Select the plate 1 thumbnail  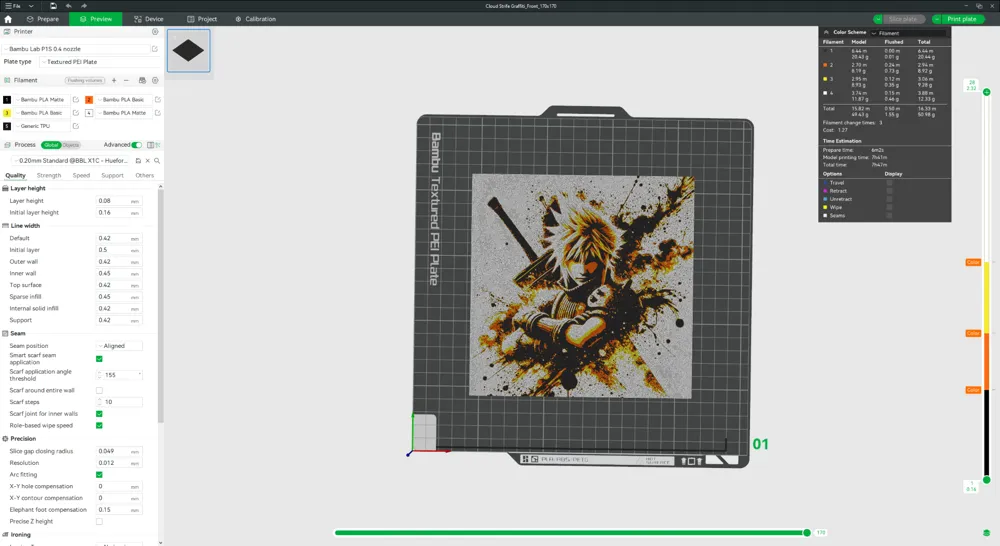tap(189, 50)
